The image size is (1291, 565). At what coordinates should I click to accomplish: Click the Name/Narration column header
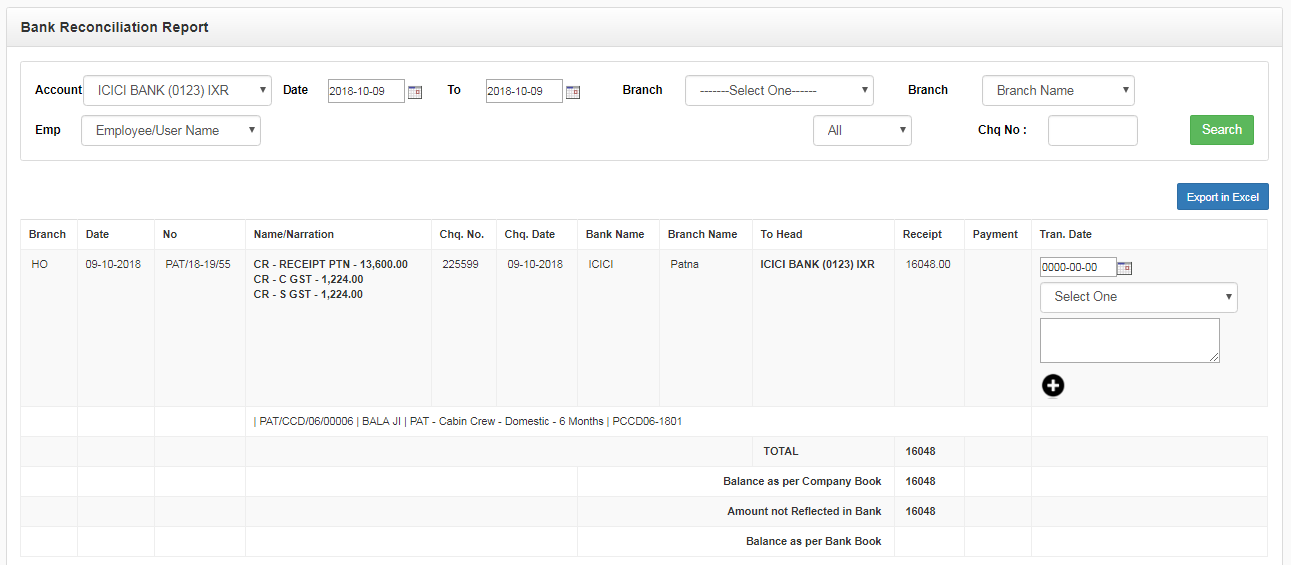click(x=294, y=234)
